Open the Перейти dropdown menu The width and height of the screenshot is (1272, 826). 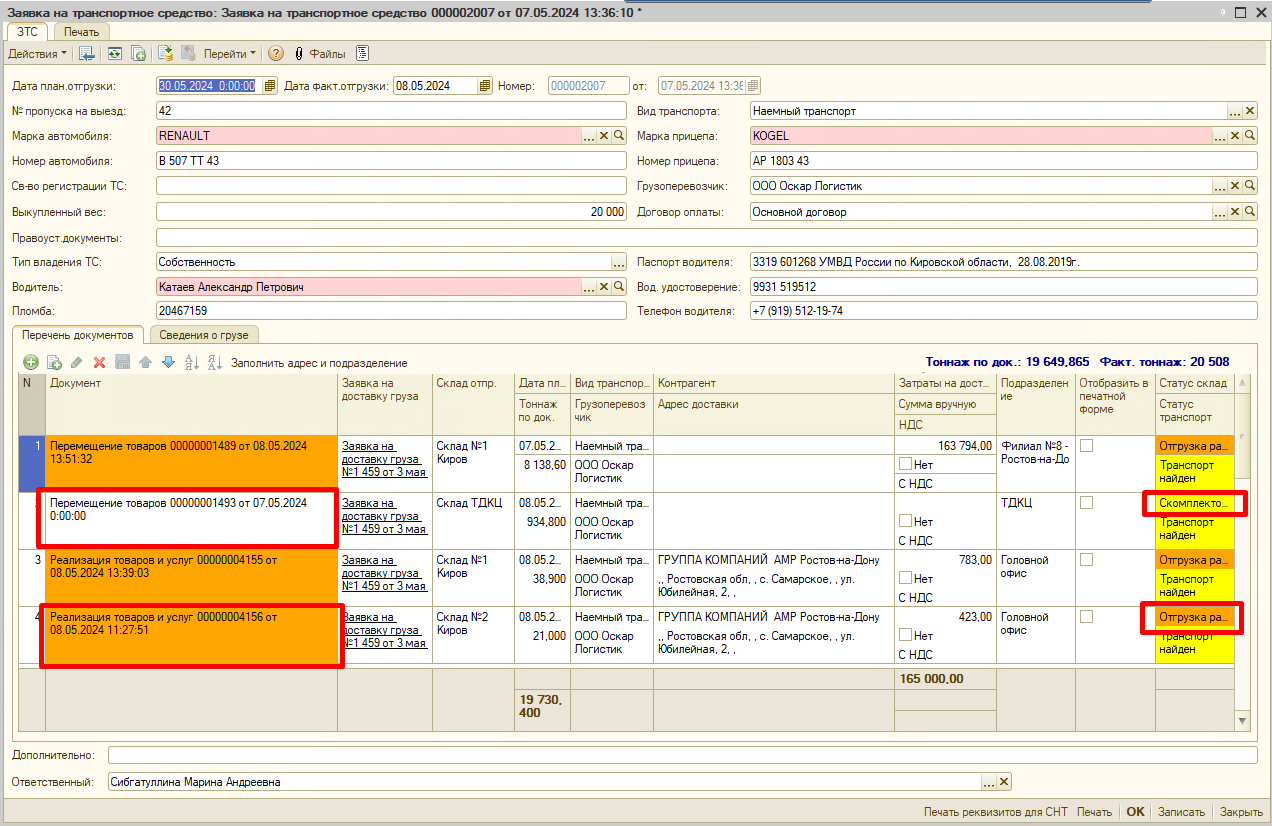[x=229, y=53]
